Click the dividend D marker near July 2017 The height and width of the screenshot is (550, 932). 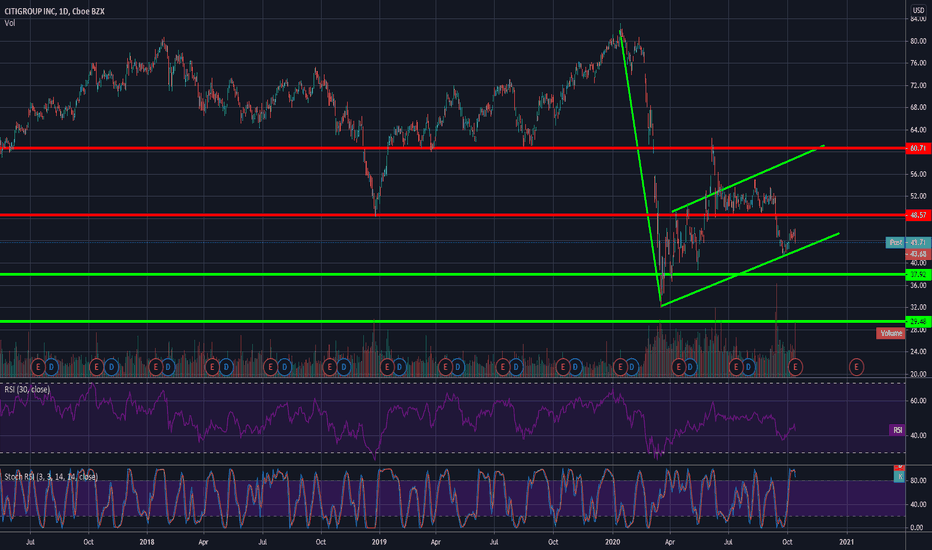tap(52, 367)
